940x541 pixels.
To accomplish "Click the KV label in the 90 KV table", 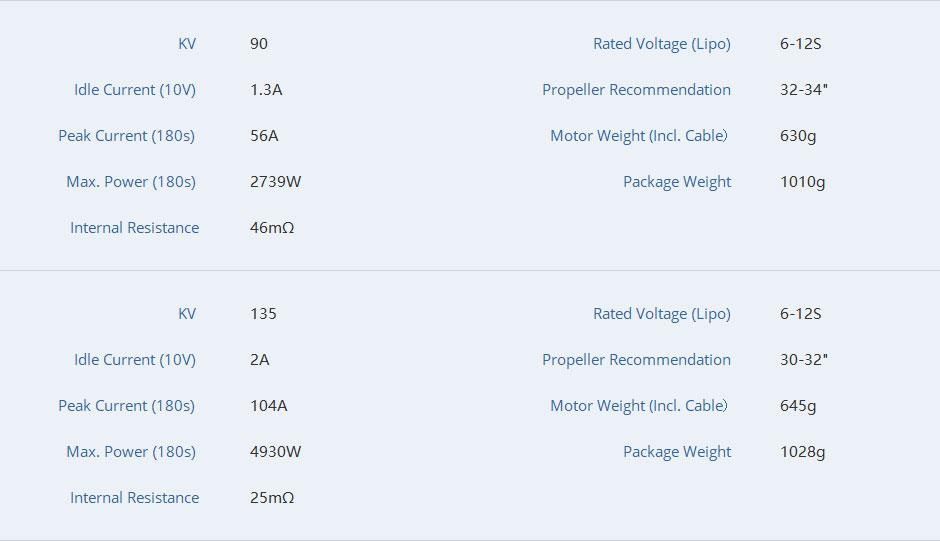I will tap(187, 44).
